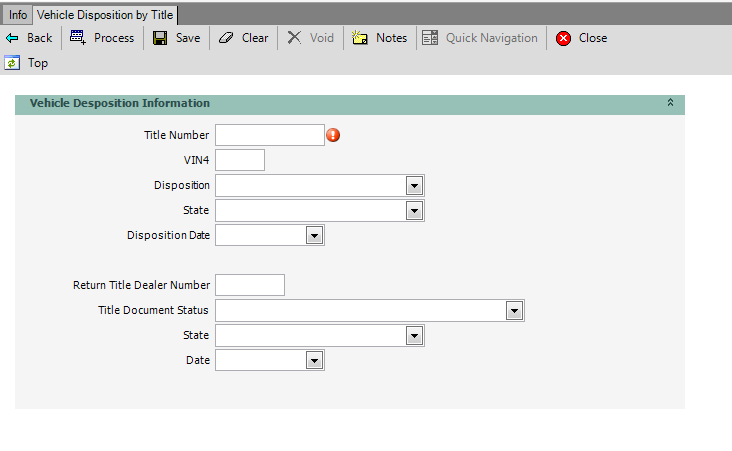The height and width of the screenshot is (451, 732).
Task: Click the Back arrow icon
Action: tap(13, 38)
